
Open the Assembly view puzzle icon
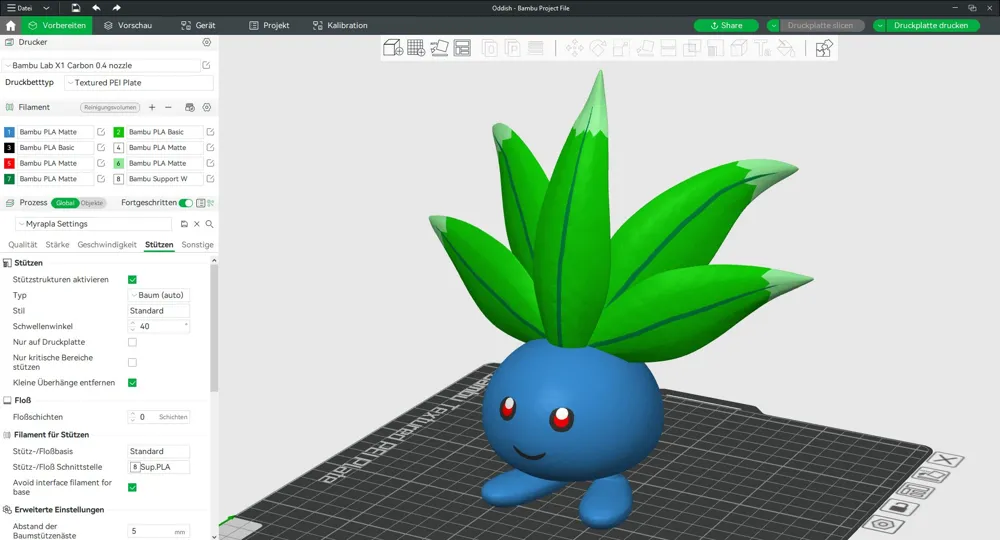824,48
